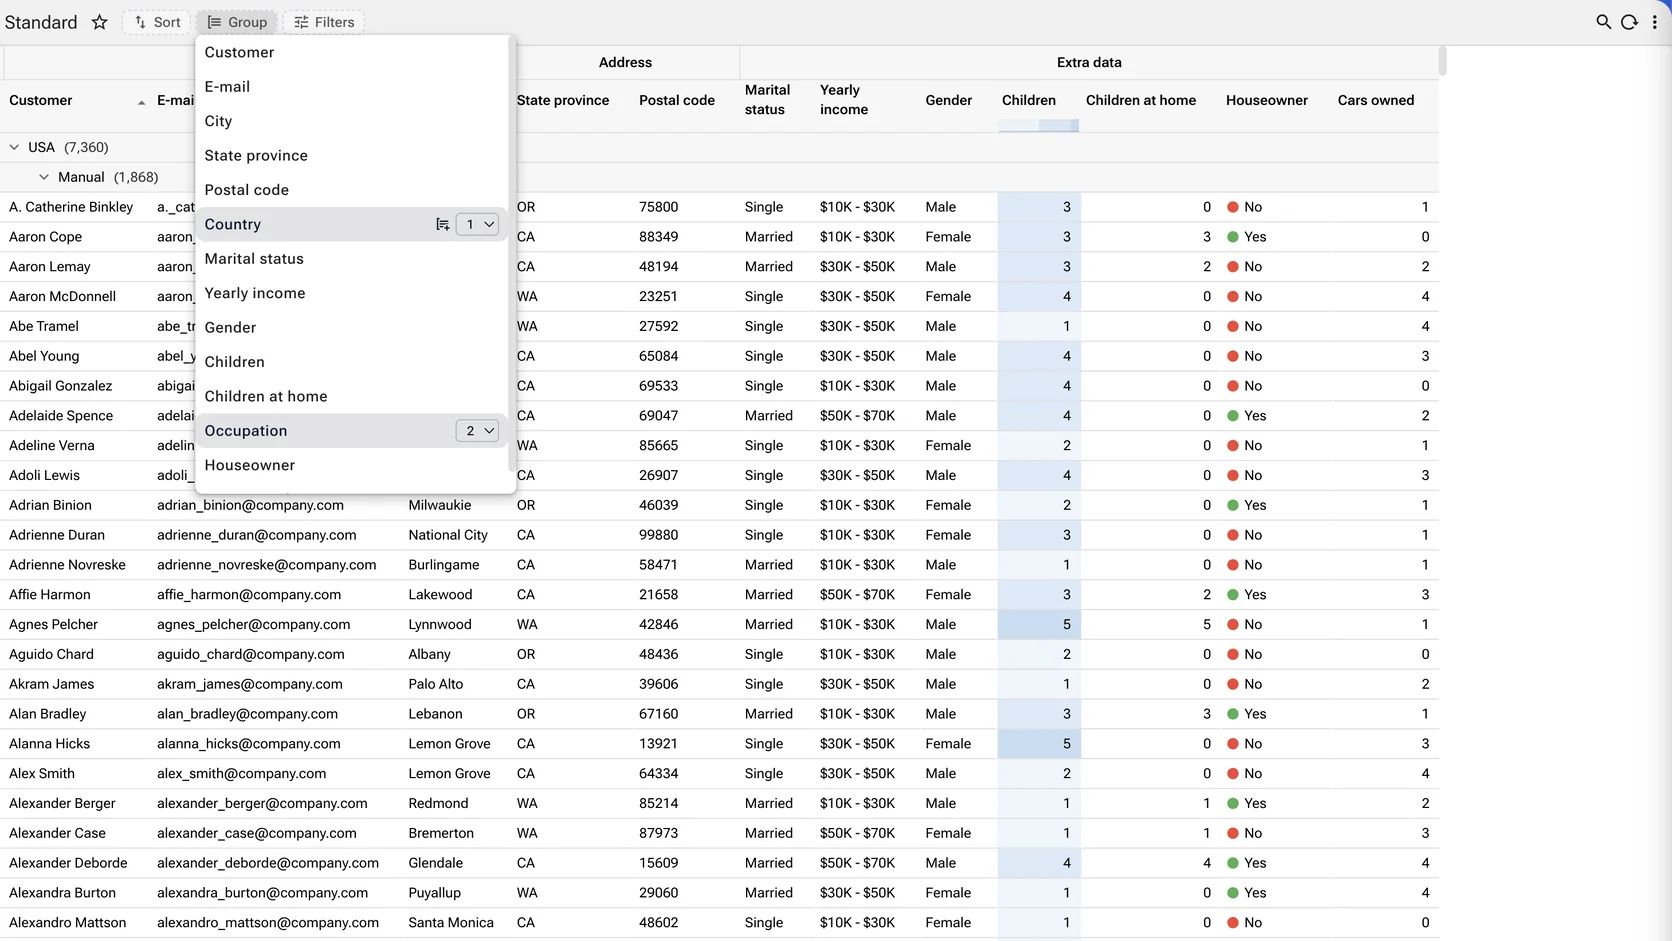Image resolution: width=1672 pixels, height=941 pixels.
Task: Click the Marital status column header
Action: pos(767,100)
